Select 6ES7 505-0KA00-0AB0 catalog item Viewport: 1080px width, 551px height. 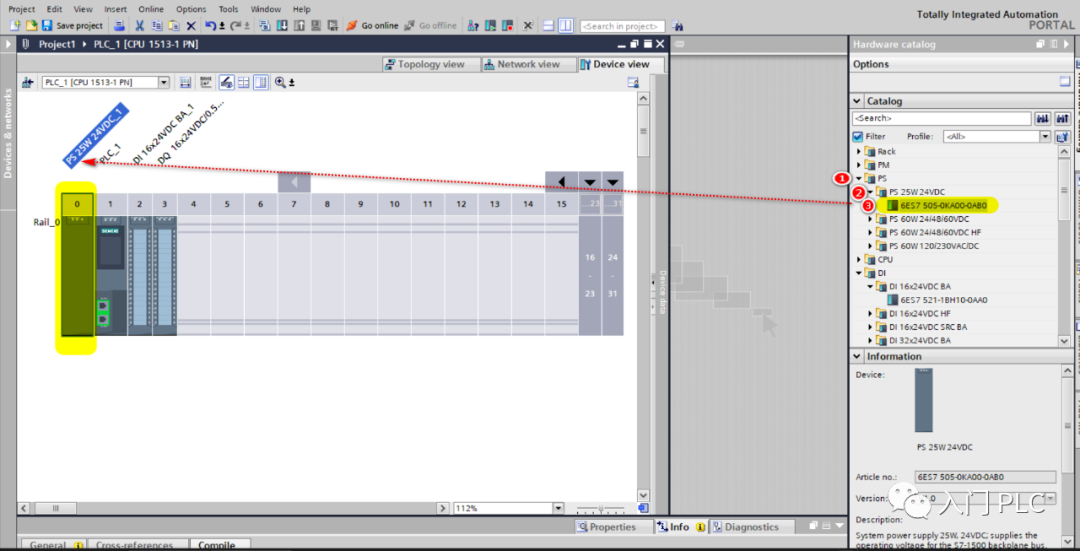pos(943,205)
